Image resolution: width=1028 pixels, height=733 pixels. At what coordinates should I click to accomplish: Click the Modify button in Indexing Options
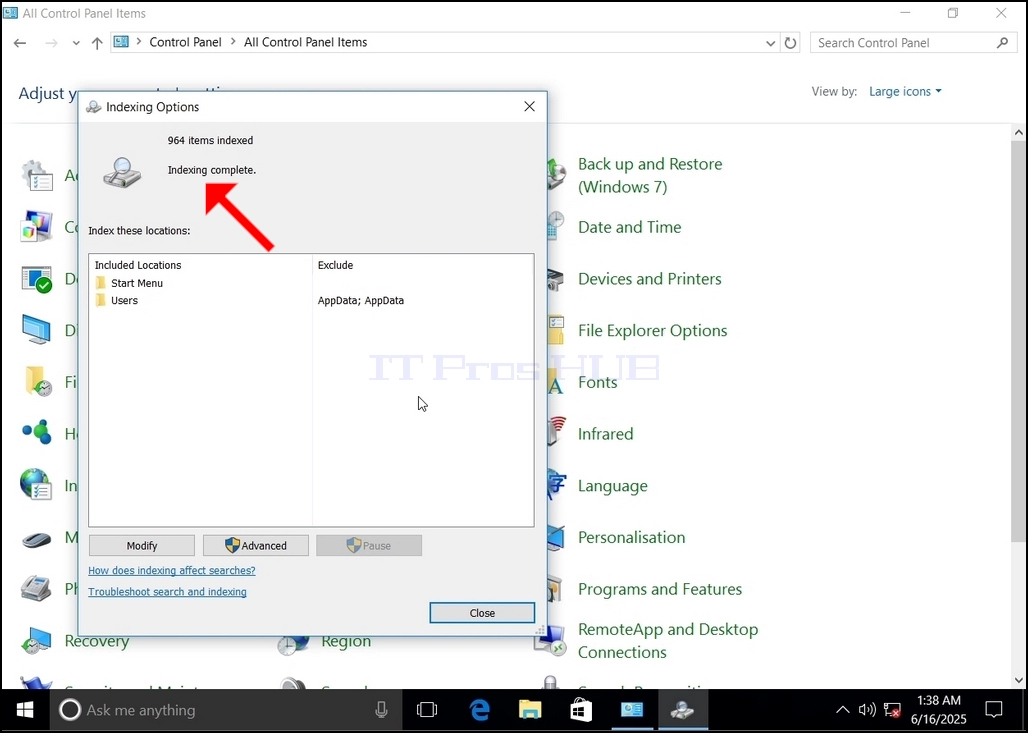(142, 545)
